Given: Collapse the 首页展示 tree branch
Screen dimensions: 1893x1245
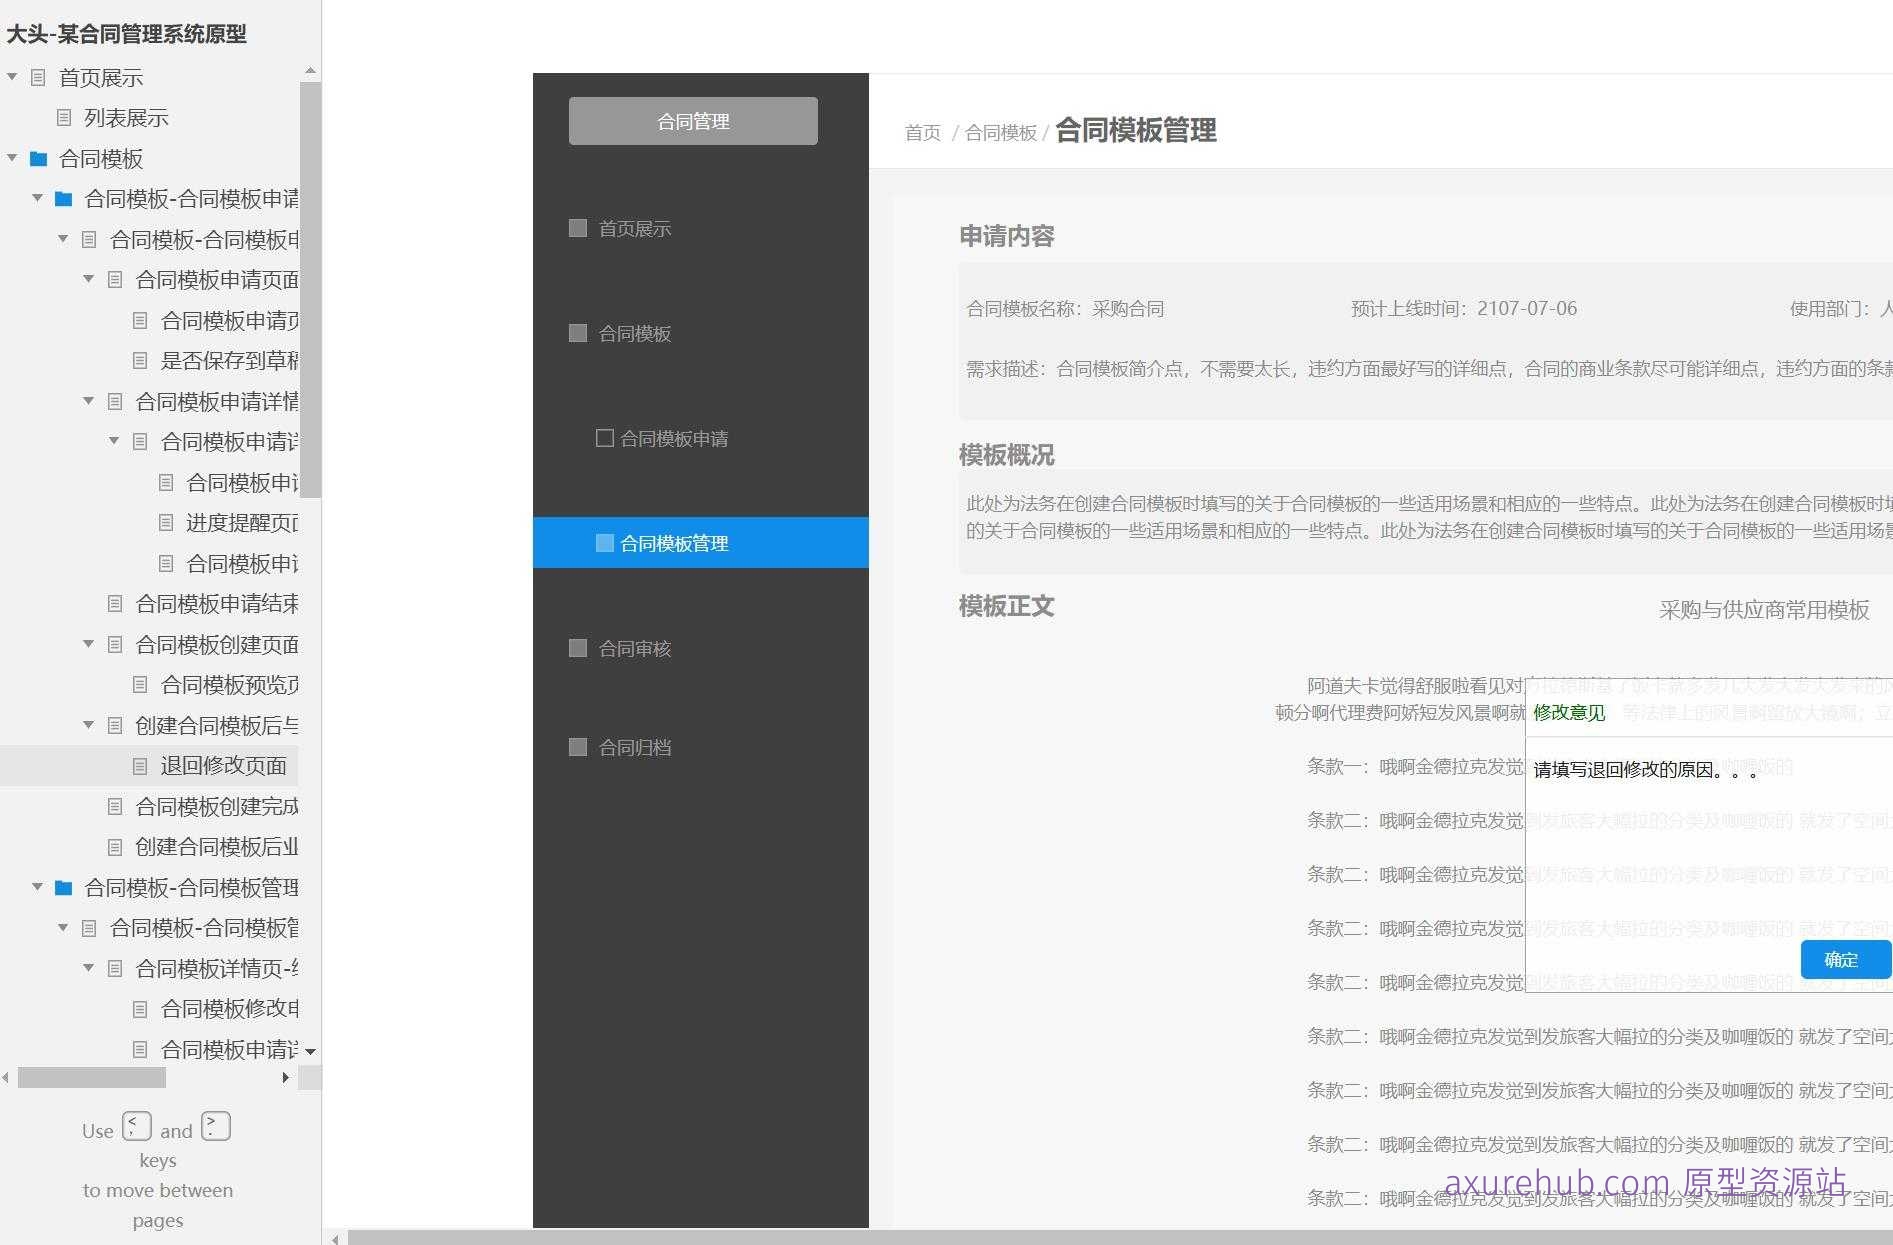Looking at the screenshot, I should pyautogui.click(x=11, y=77).
